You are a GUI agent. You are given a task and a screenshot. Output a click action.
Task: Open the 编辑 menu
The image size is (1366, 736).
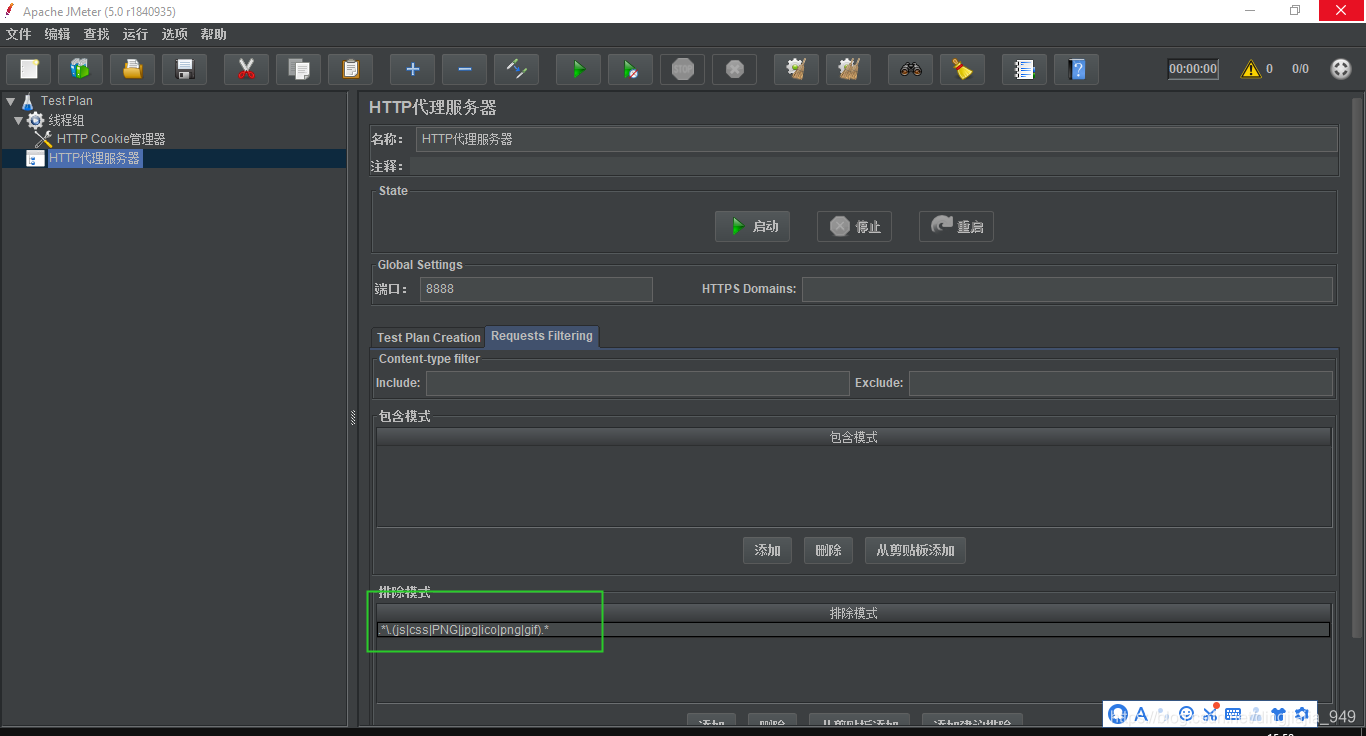coord(58,34)
